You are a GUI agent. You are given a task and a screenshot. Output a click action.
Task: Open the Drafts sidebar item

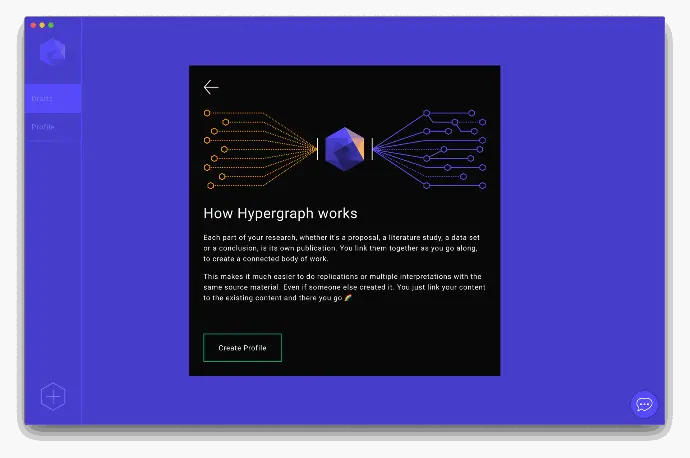click(x=53, y=99)
